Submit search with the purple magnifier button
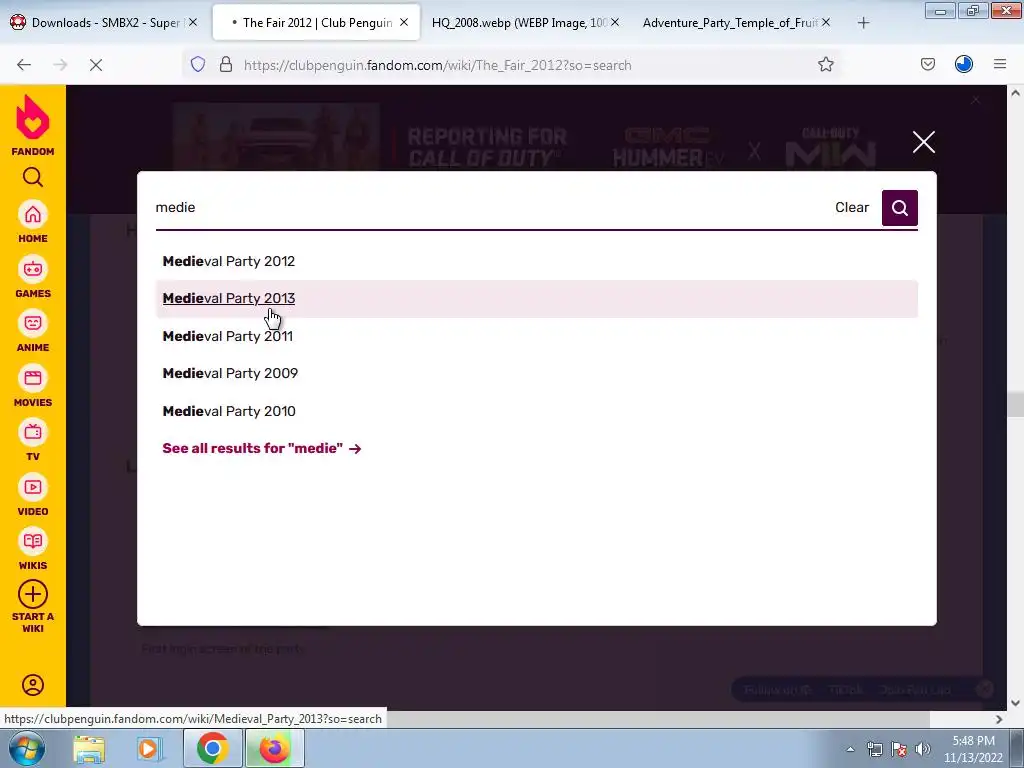This screenshot has width=1024, height=768. (899, 208)
